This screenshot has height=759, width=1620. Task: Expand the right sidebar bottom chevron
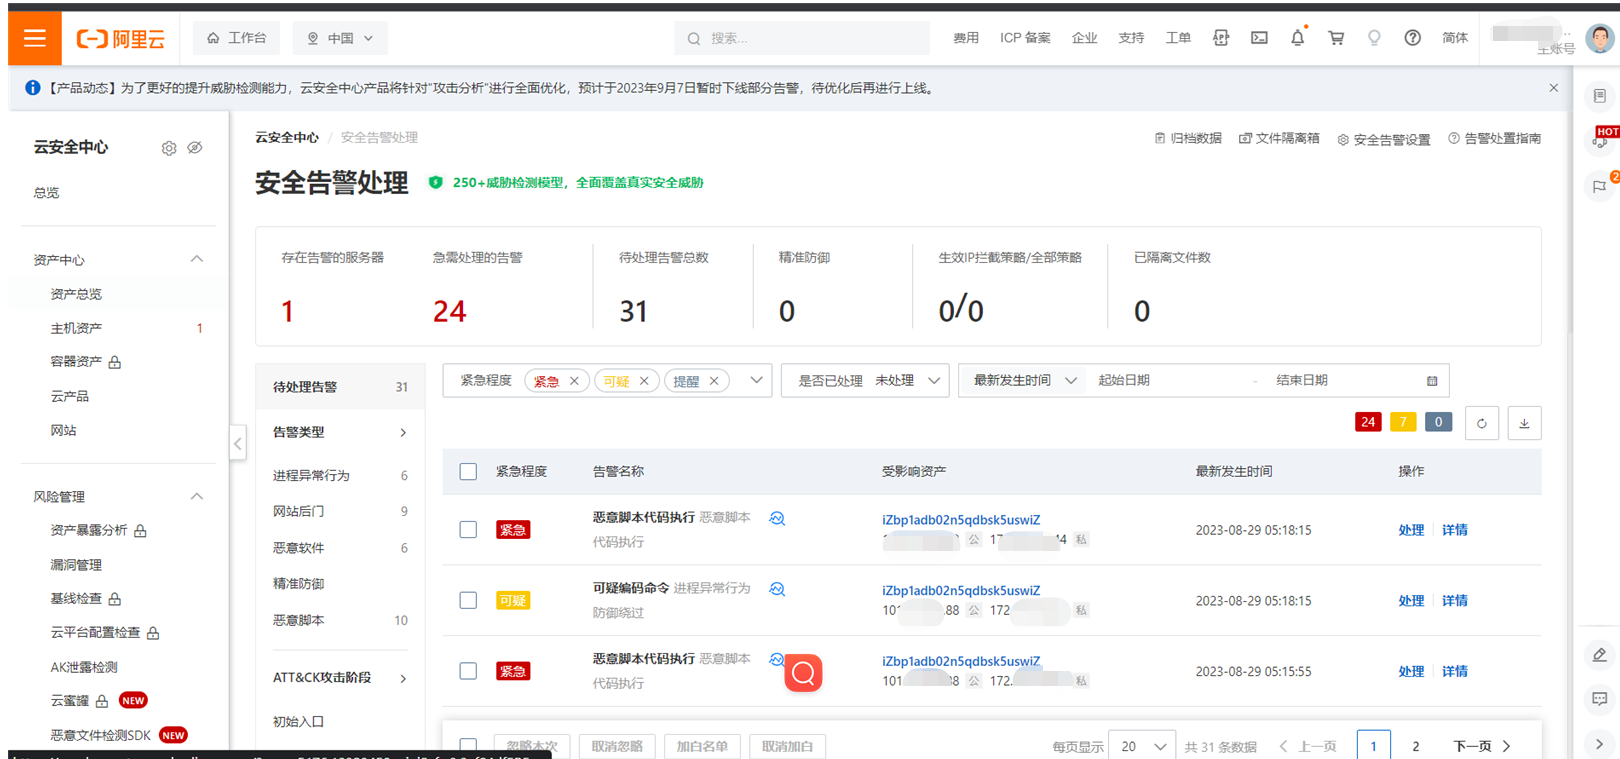(1600, 744)
